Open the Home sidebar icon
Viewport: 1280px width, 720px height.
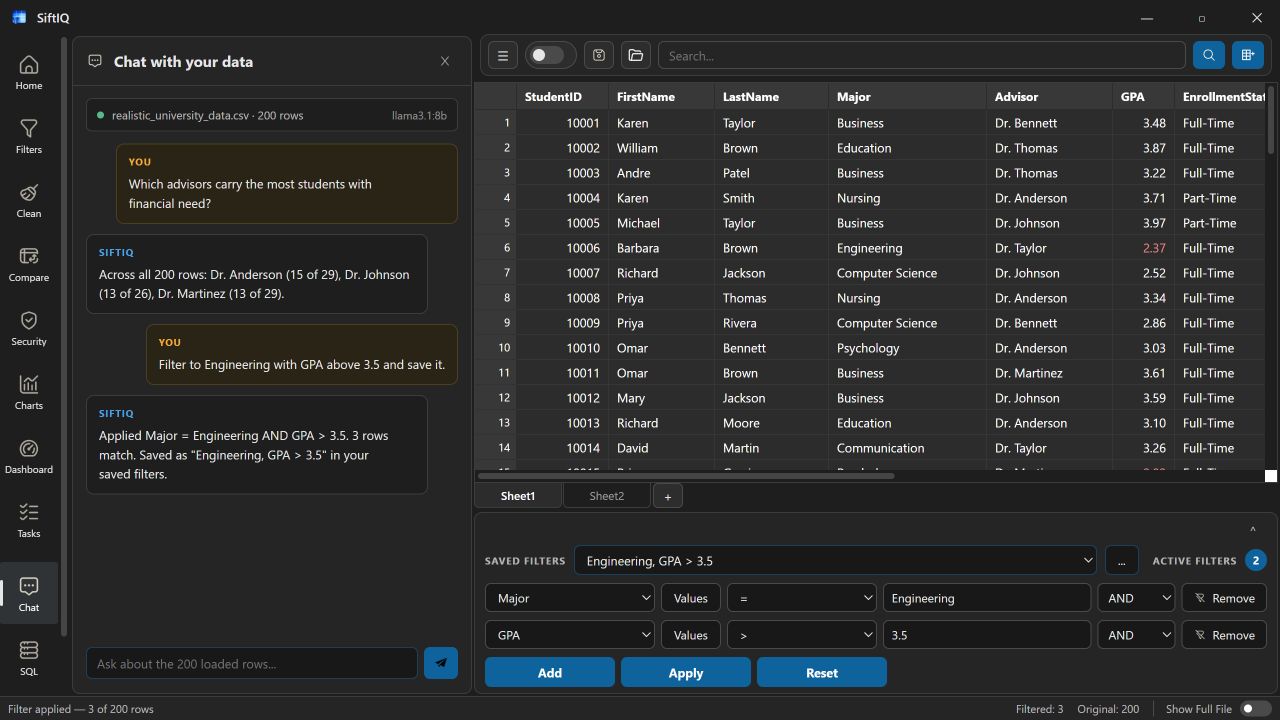[29, 73]
